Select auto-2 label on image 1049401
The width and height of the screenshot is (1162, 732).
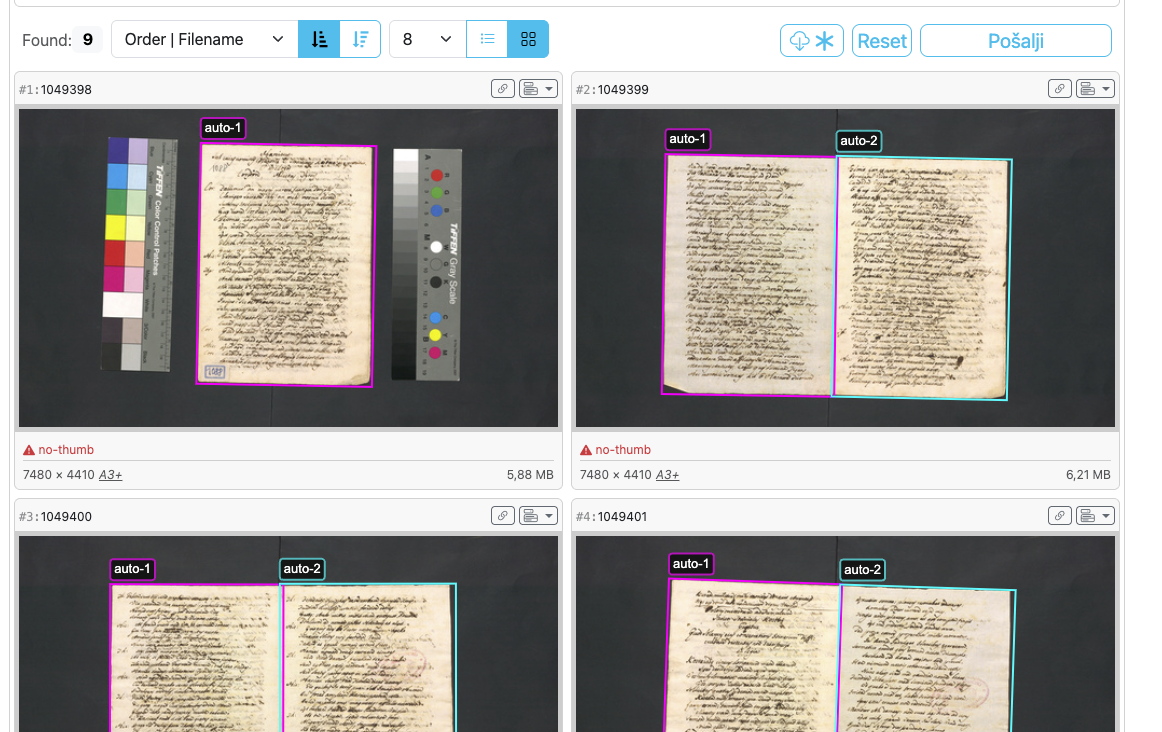pos(863,570)
